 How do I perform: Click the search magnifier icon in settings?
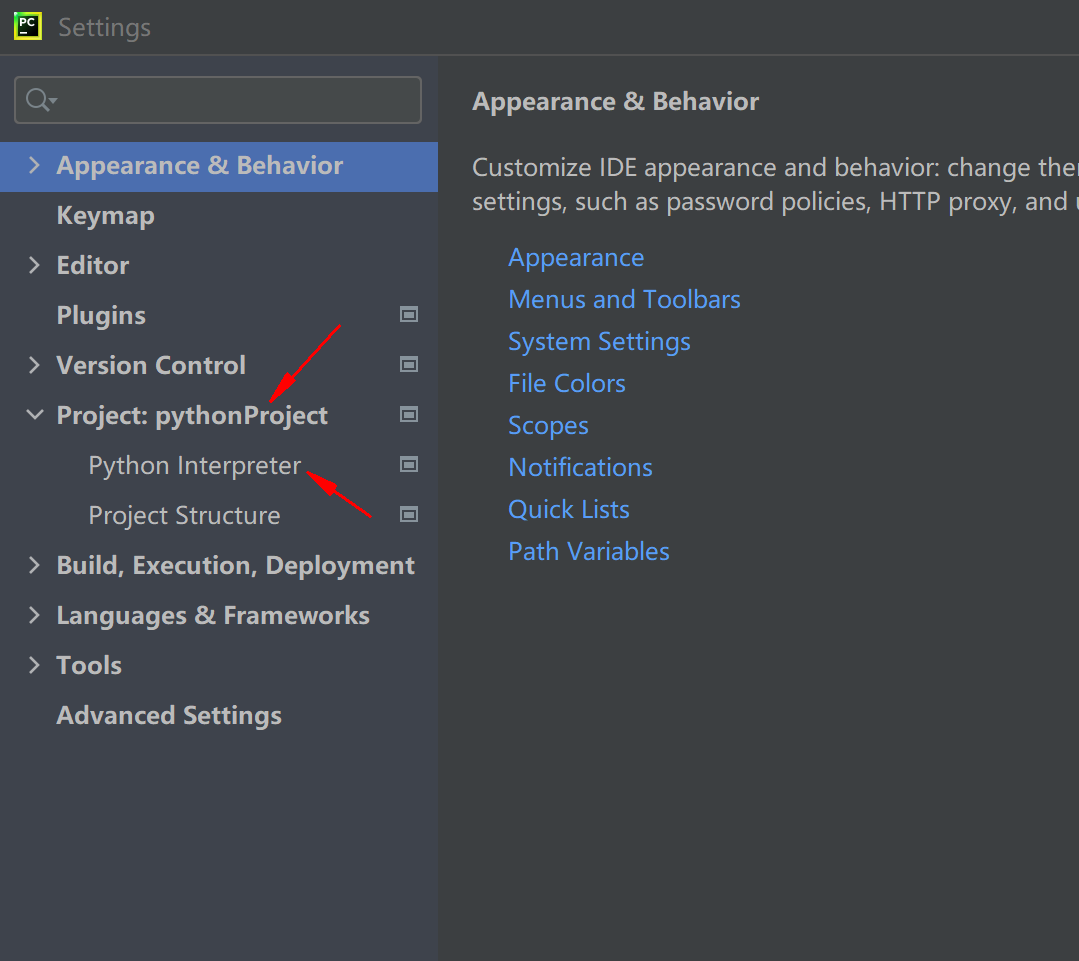(39, 100)
